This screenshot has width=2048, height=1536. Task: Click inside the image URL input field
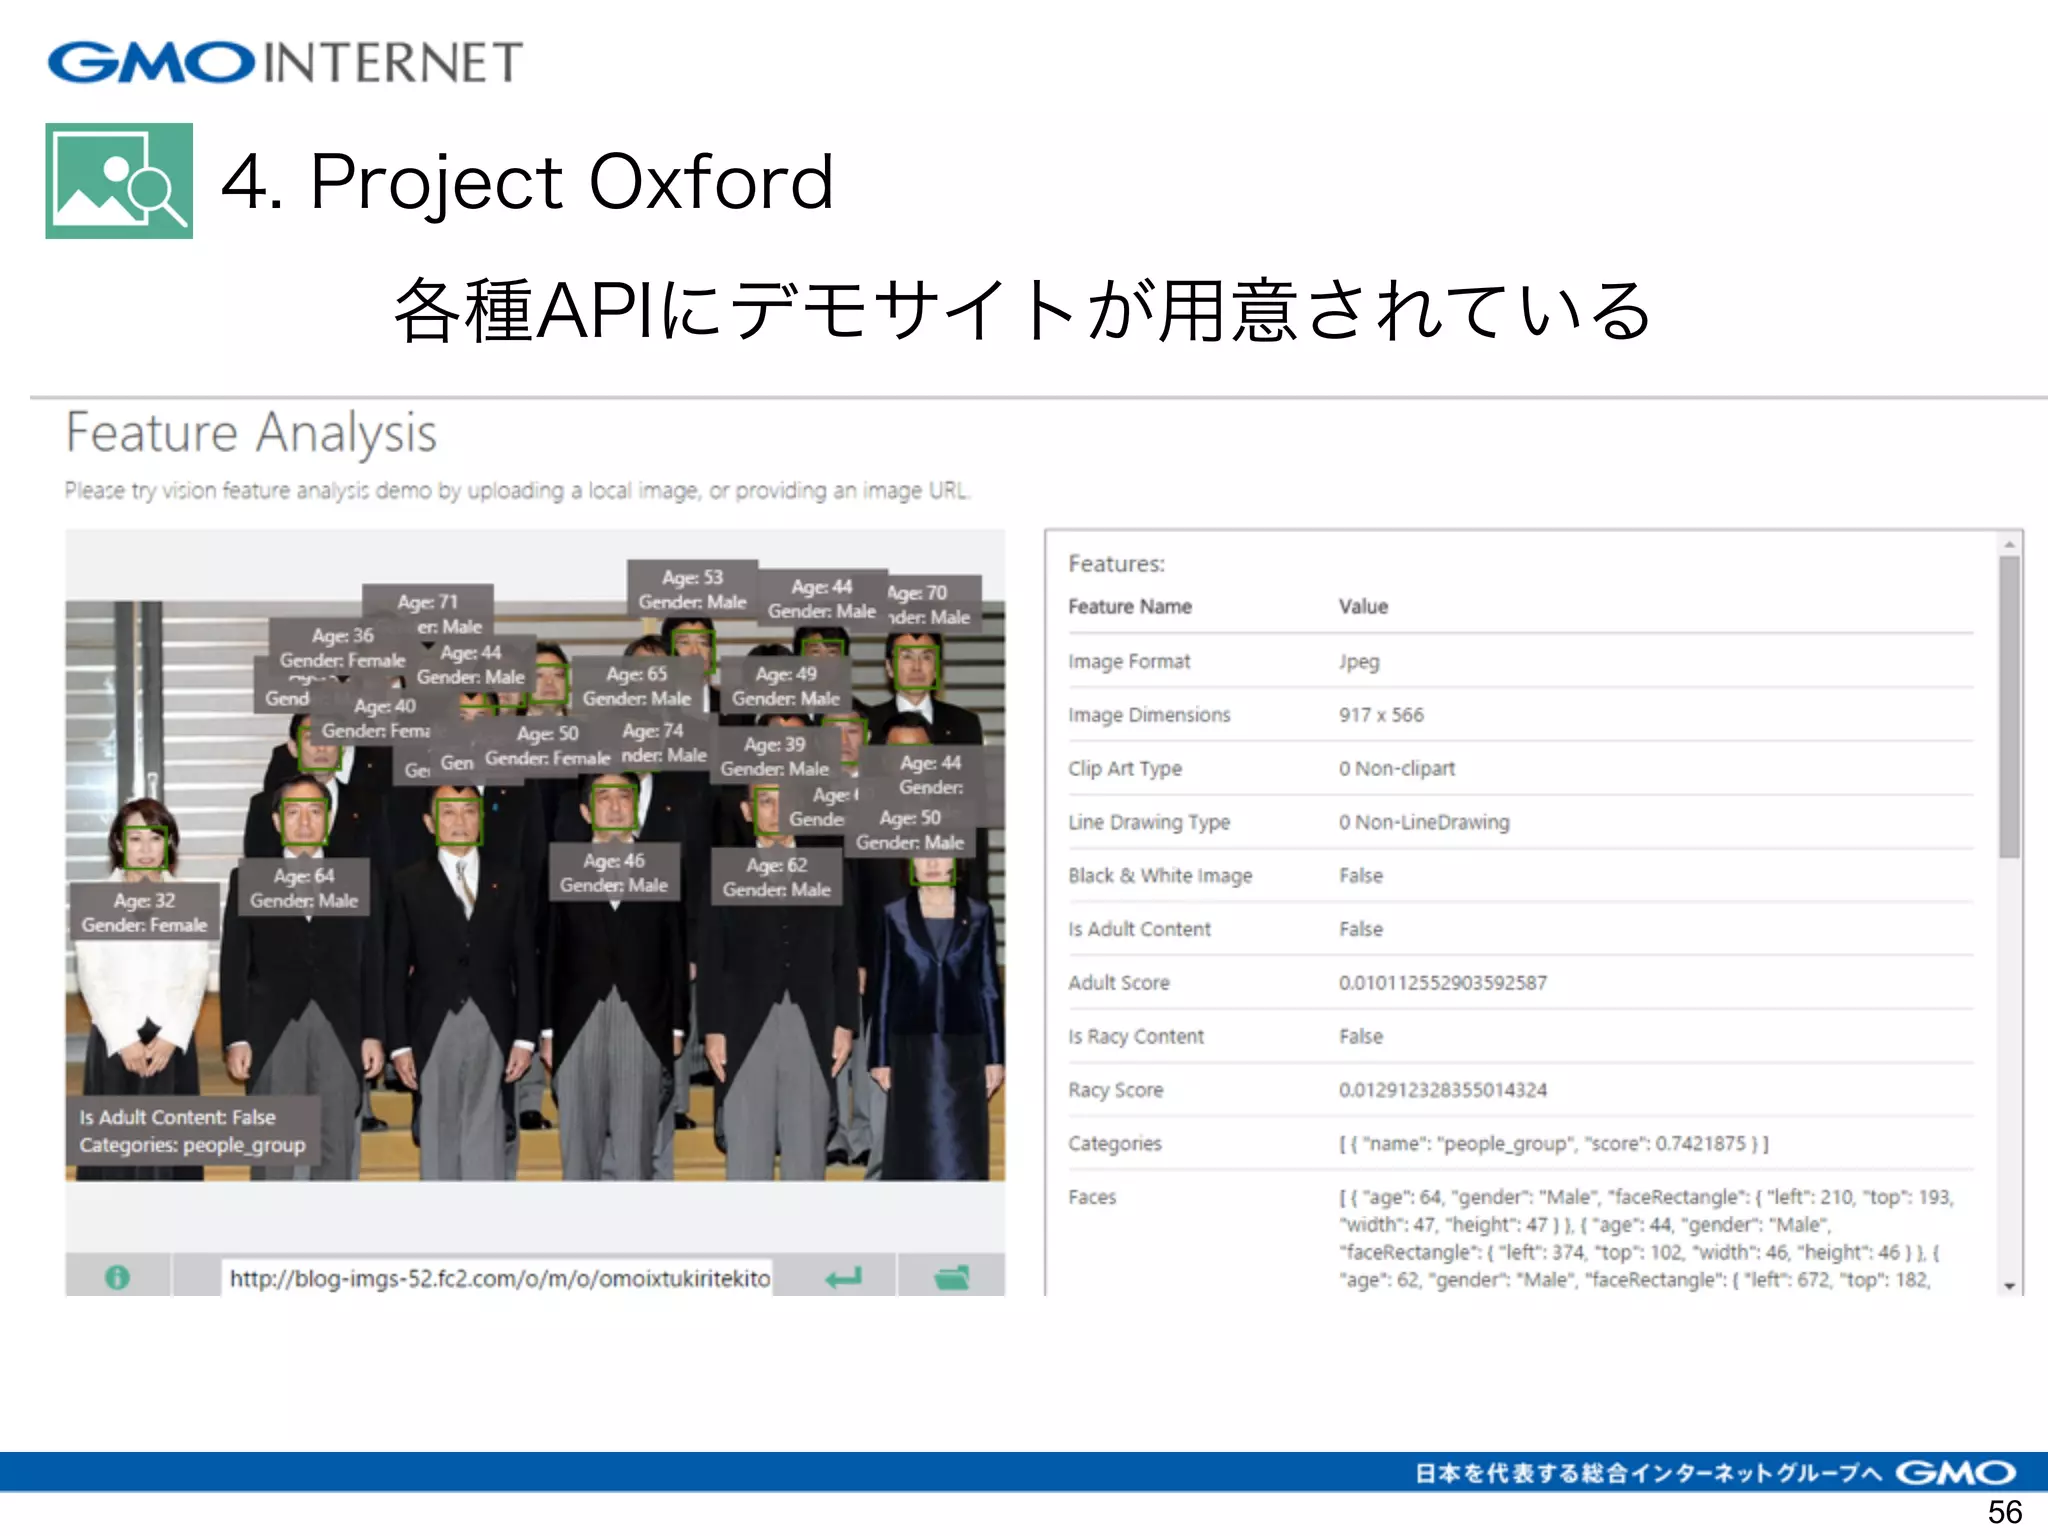coord(497,1278)
